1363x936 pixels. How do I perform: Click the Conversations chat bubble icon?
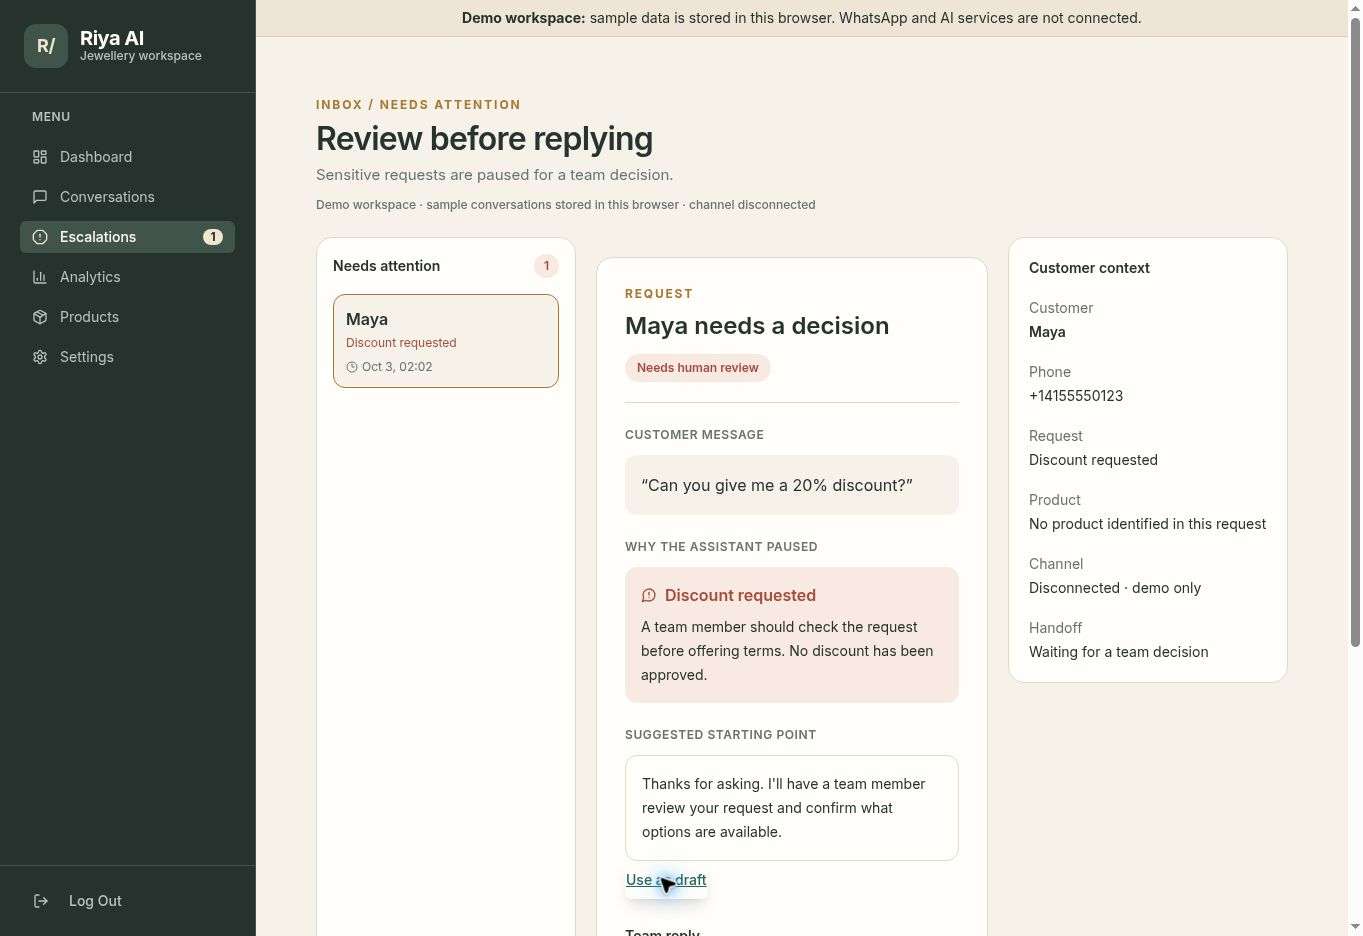pyautogui.click(x=40, y=197)
